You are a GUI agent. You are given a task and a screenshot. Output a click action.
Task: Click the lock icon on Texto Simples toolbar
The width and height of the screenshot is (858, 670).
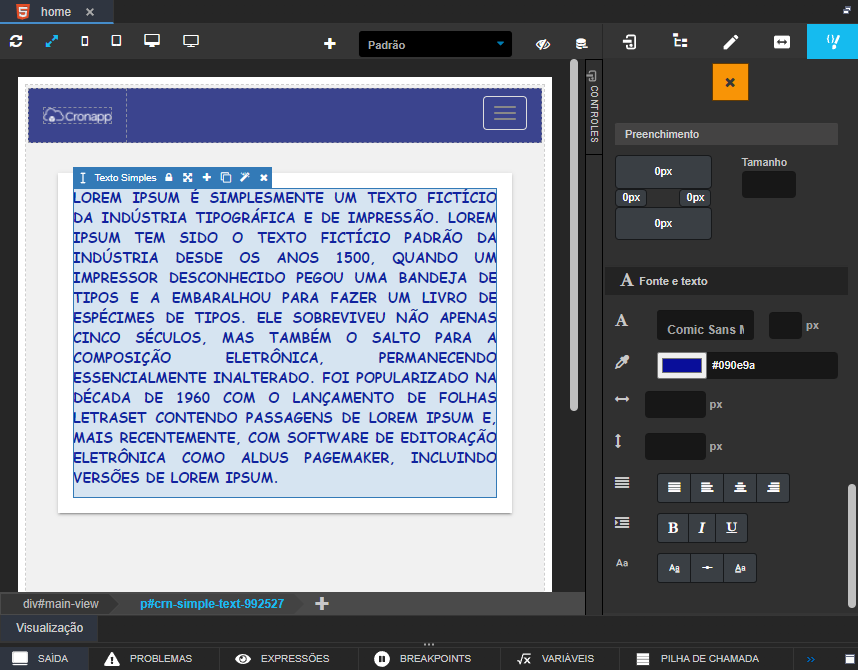click(x=169, y=177)
